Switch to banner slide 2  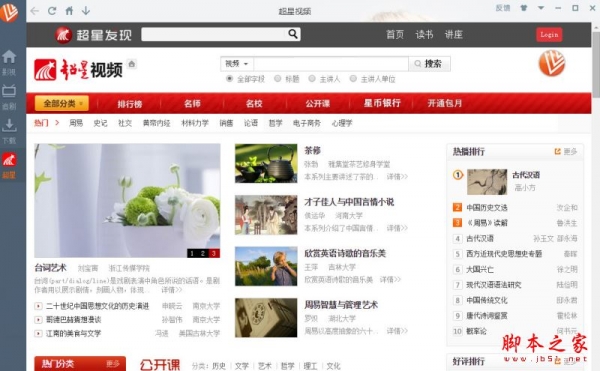pos(203,253)
